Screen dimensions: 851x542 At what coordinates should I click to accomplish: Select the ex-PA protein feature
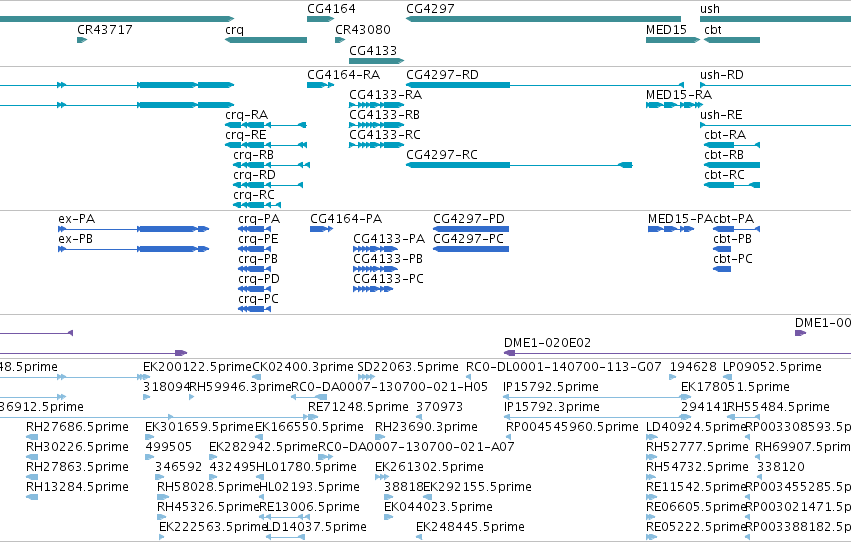pyautogui.click(x=134, y=229)
